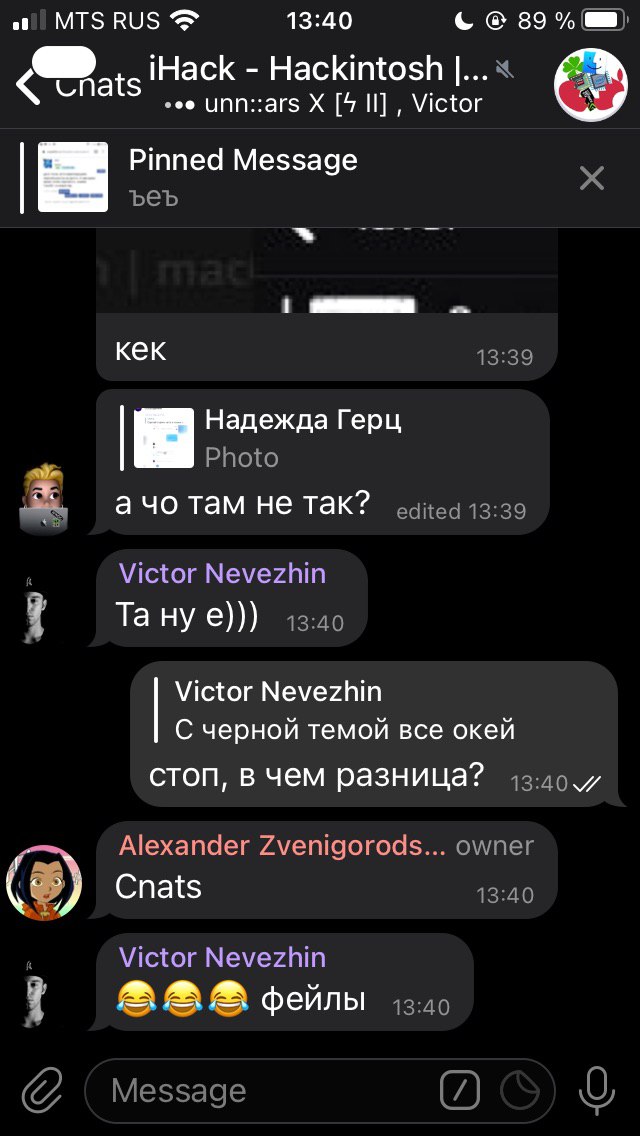Open the image above the "кек" caption
Viewport: 640px width, 1136px height.
point(327,272)
